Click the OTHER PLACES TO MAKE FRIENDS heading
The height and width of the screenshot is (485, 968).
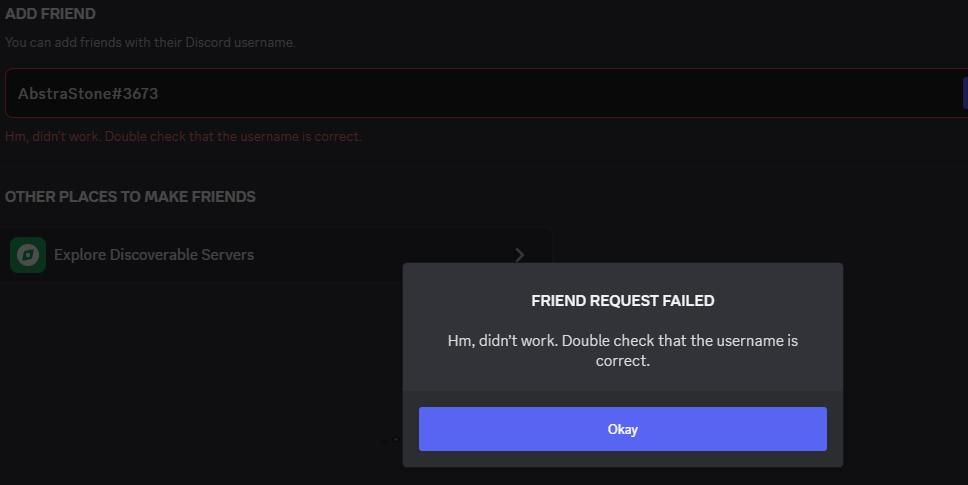[x=130, y=197]
